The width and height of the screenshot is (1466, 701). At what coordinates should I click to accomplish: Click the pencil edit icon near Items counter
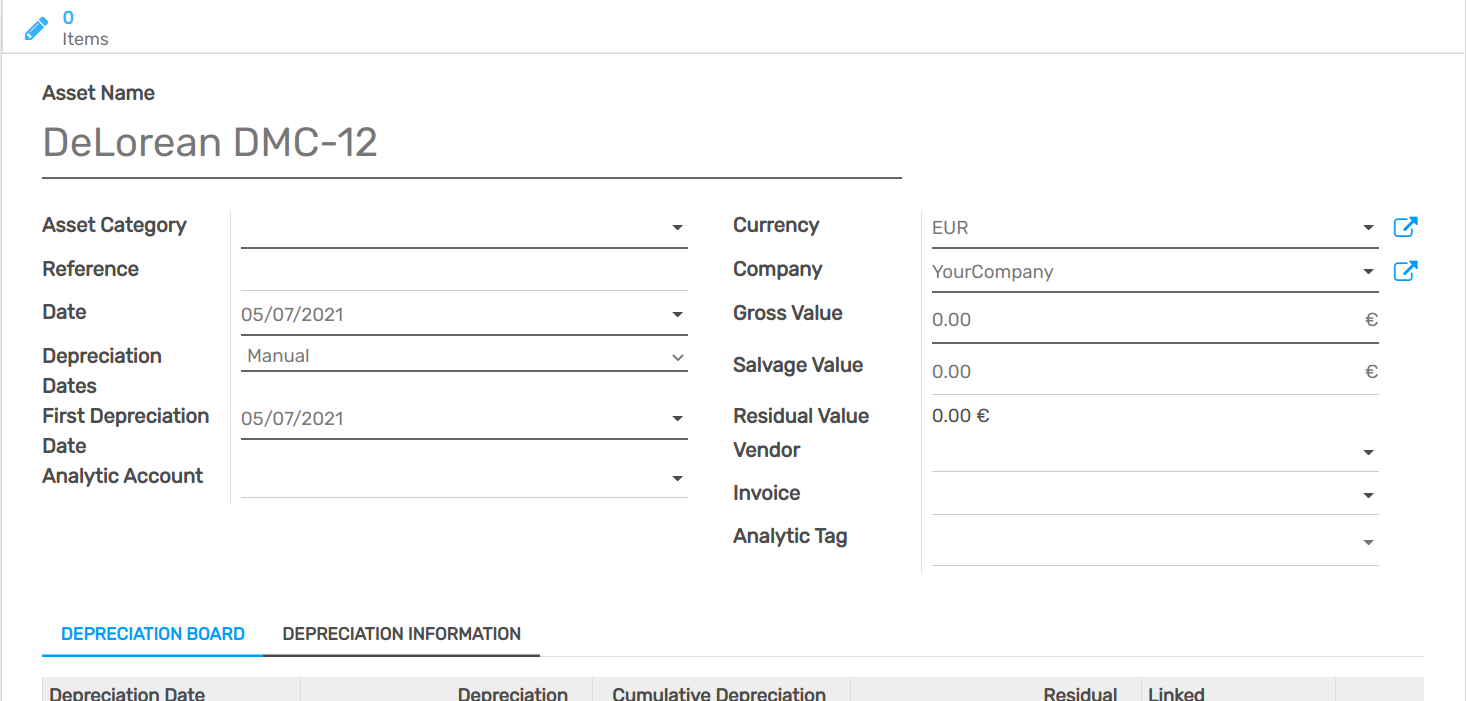tap(36, 27)
